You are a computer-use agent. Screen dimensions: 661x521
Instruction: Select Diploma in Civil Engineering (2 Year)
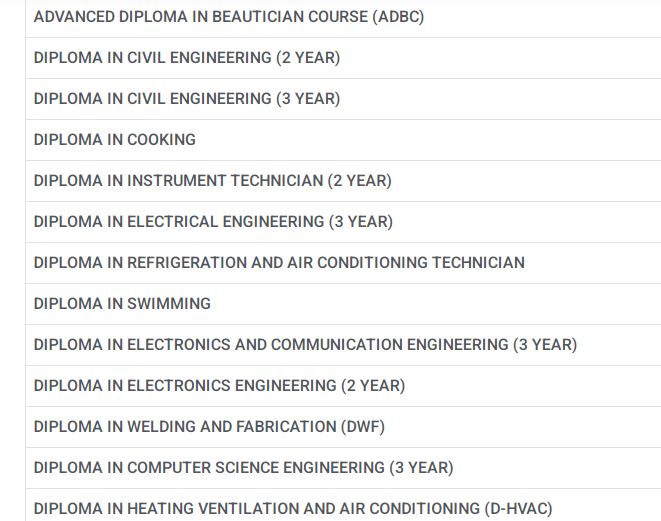point(187,58)
